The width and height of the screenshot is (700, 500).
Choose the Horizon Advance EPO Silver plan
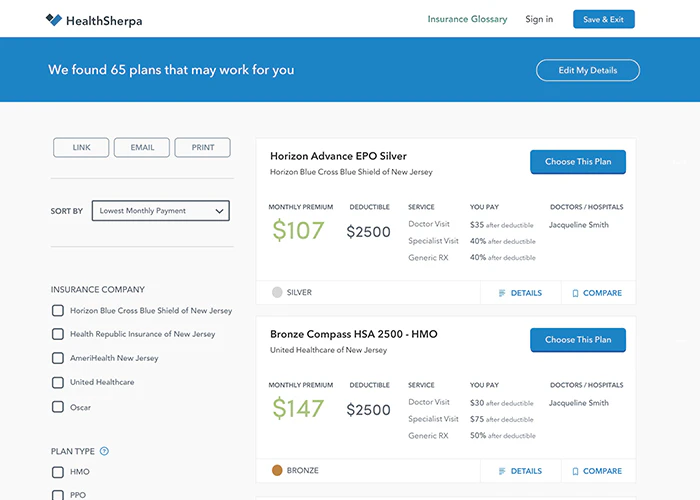[x=578, y=162]
